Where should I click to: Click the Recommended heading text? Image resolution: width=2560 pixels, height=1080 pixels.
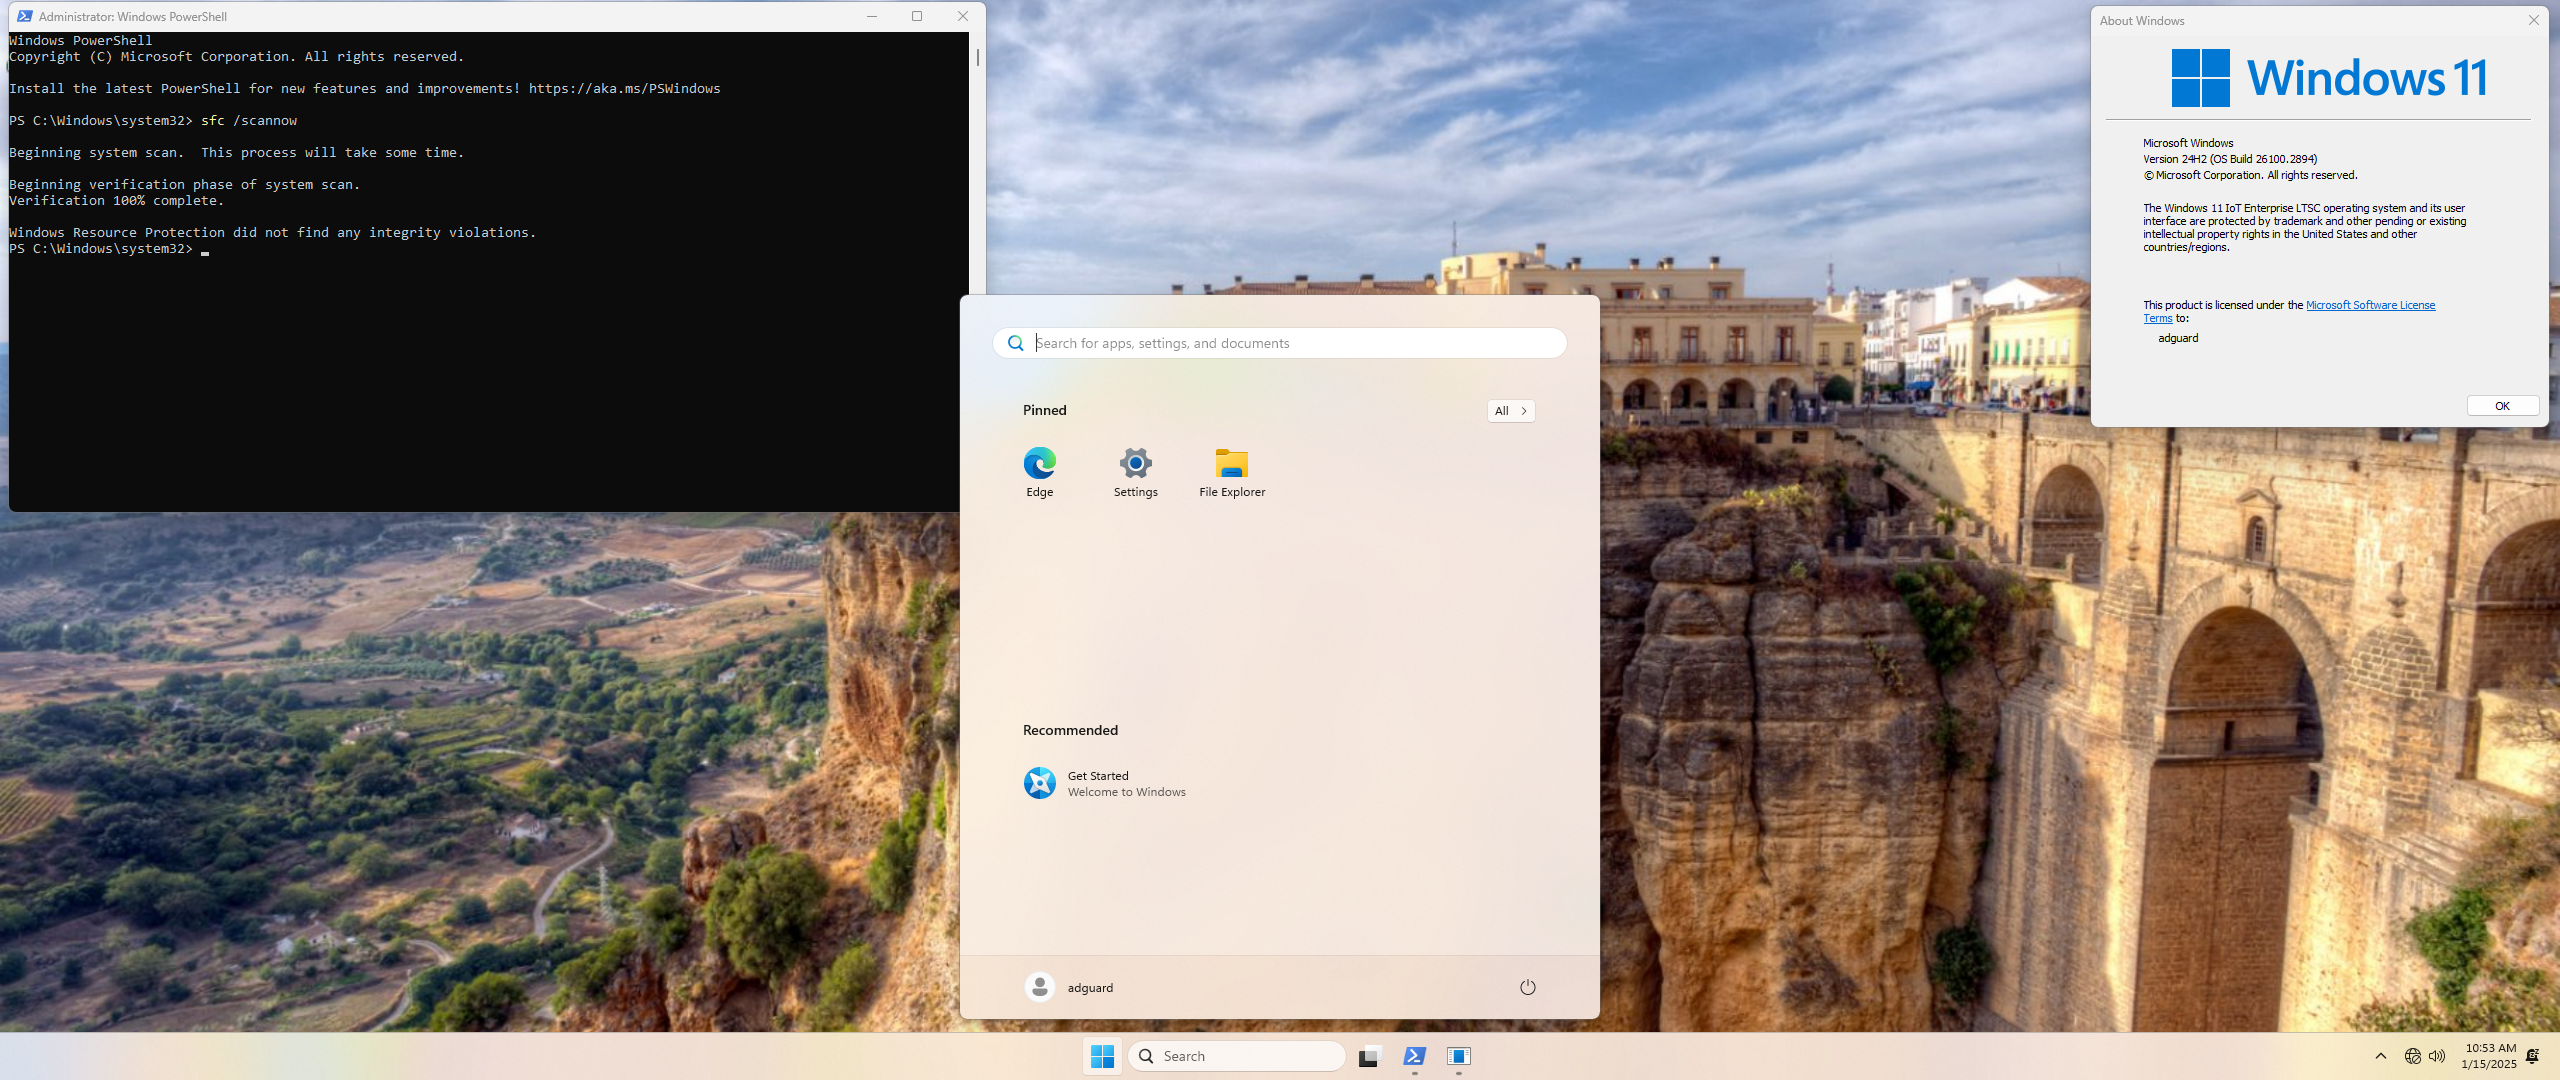(x=1070, y=730)
